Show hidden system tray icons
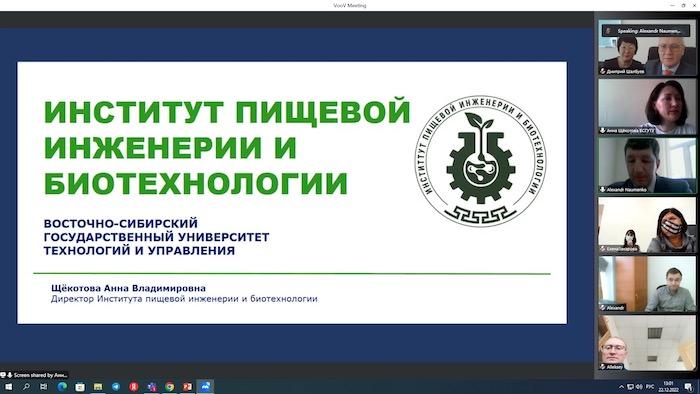The height and width of the screenshot is (394, 700). tap(621, 387)
